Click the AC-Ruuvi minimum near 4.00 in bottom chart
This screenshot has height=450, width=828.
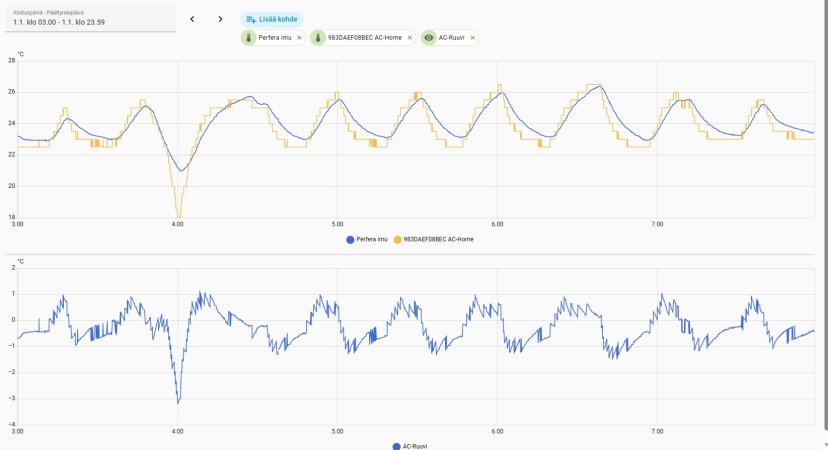[x=178, y=402]
